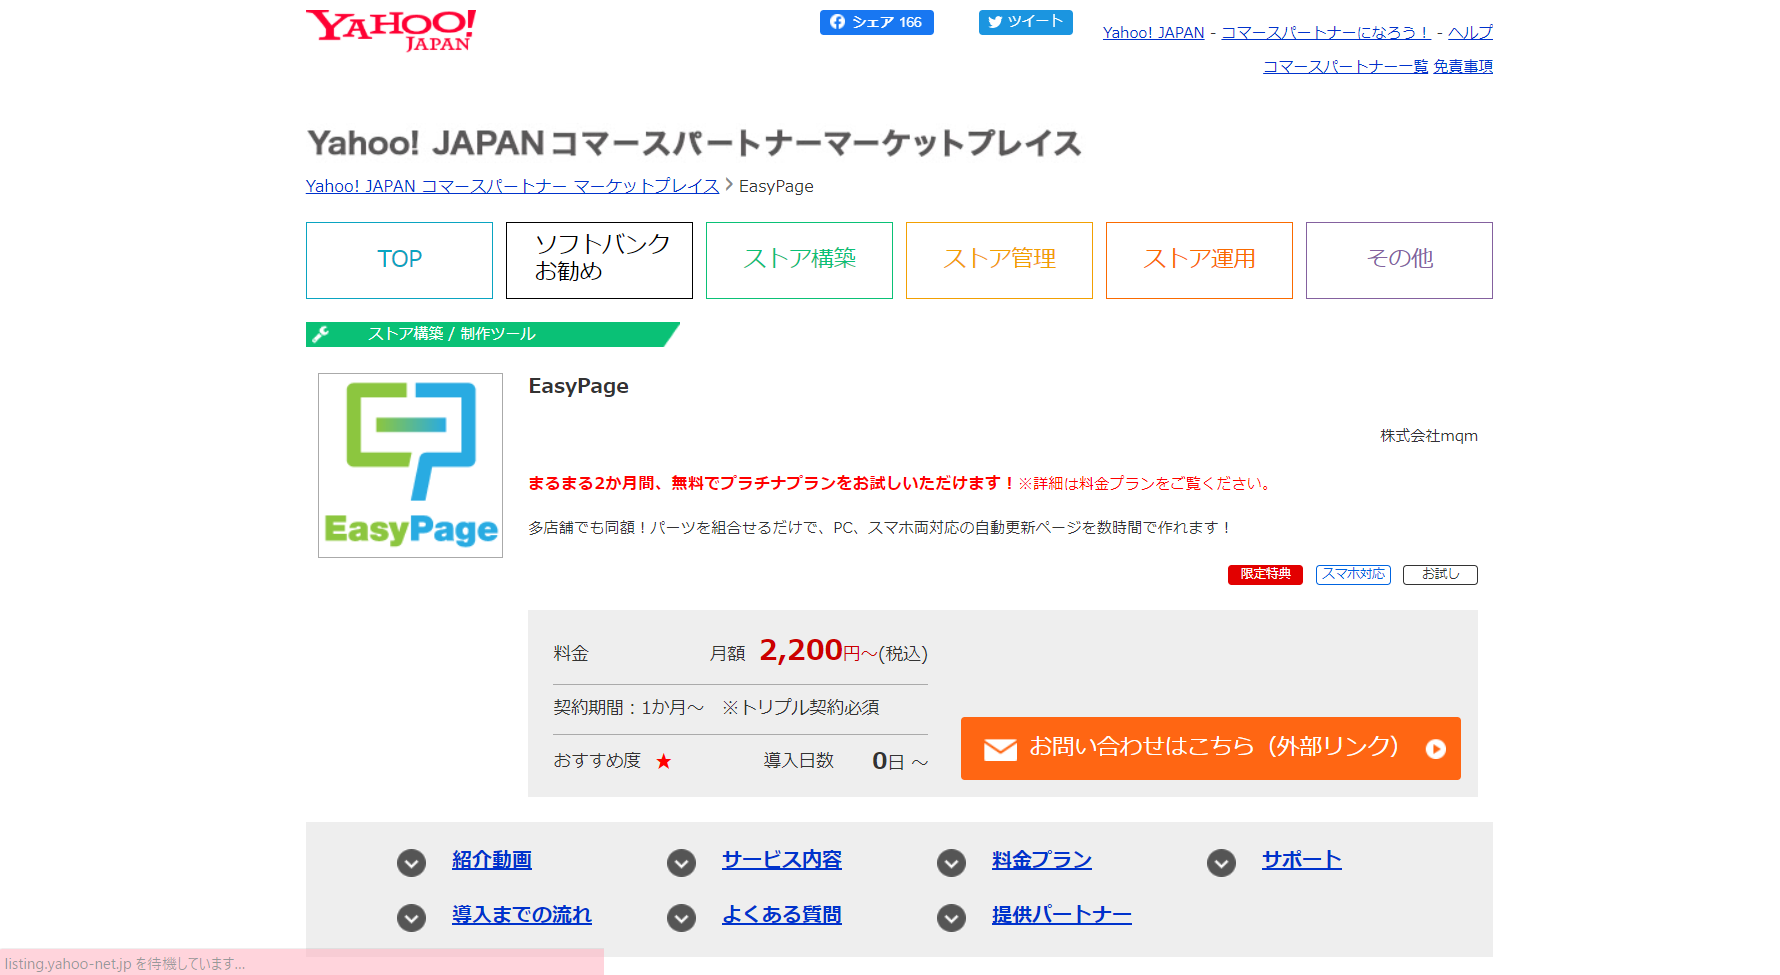The height and width of the screenshot is (975, 1780).
Task: Follow the コマースパートナー一覧 link
Action: click(x=1345, y=66)
